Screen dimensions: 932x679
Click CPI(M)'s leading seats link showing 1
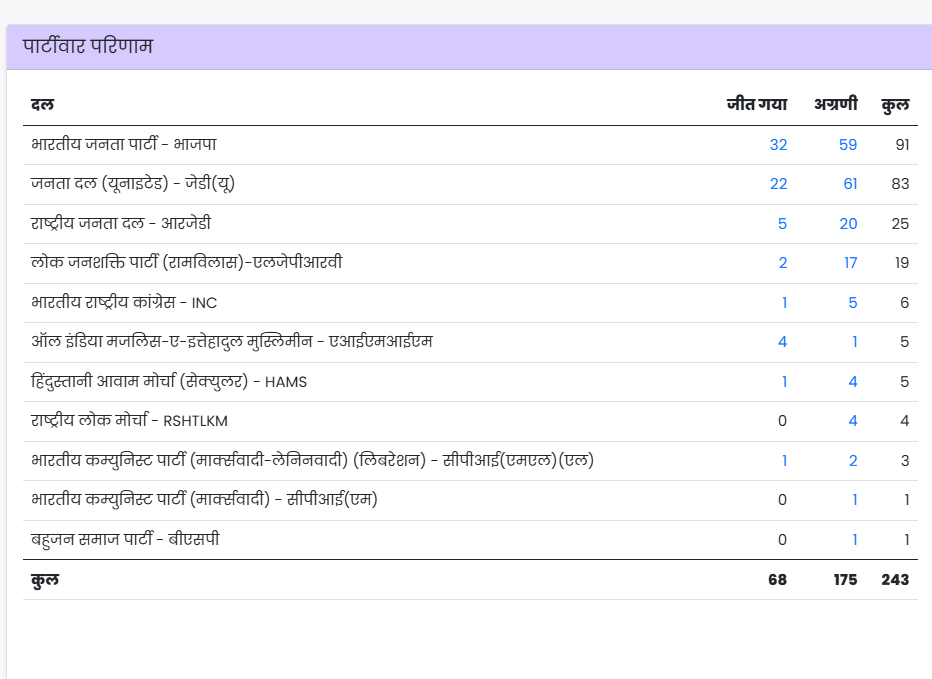tap(854, 500)
